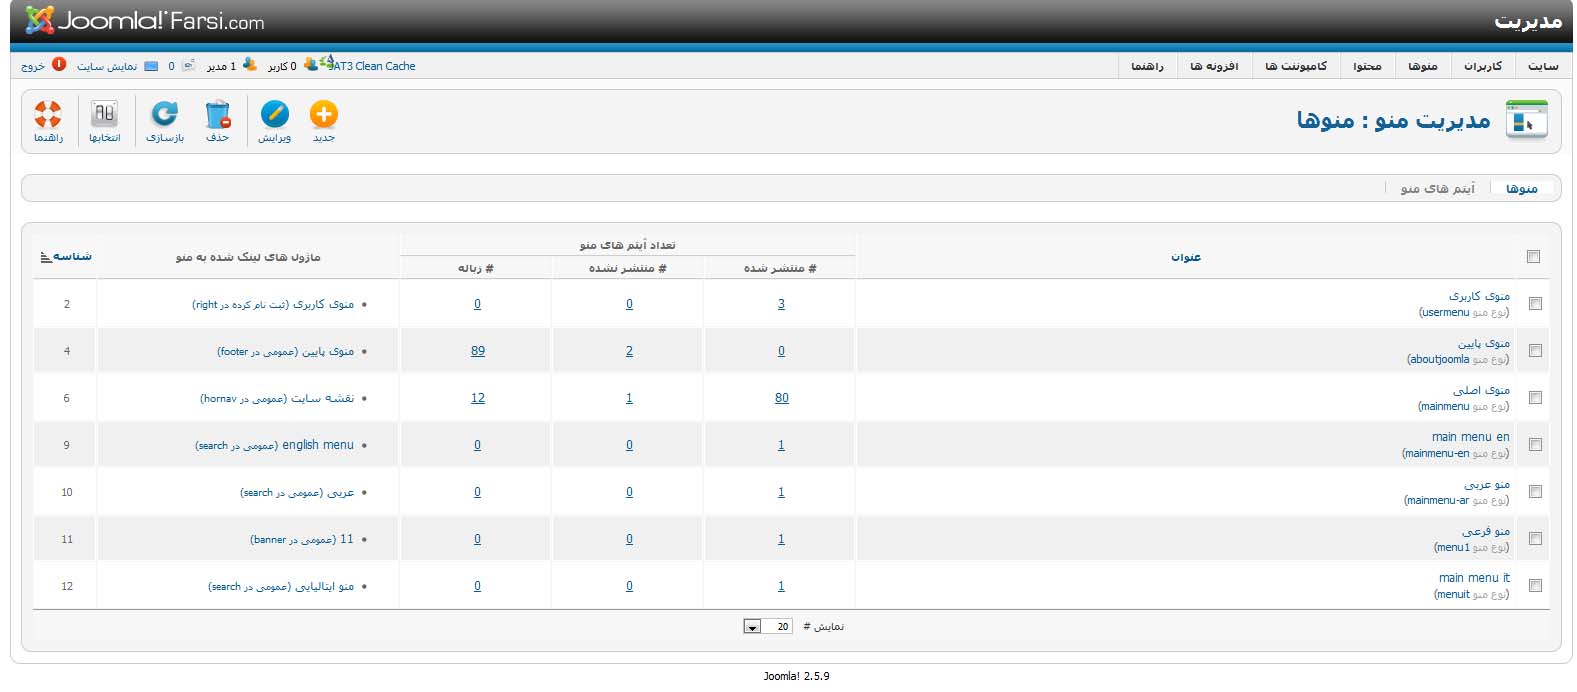This screenshot has height=692, width=1577.
Task: Sort the table by ID (شناسه) column header
Action: pyautogui.click(x=72, y=257)
